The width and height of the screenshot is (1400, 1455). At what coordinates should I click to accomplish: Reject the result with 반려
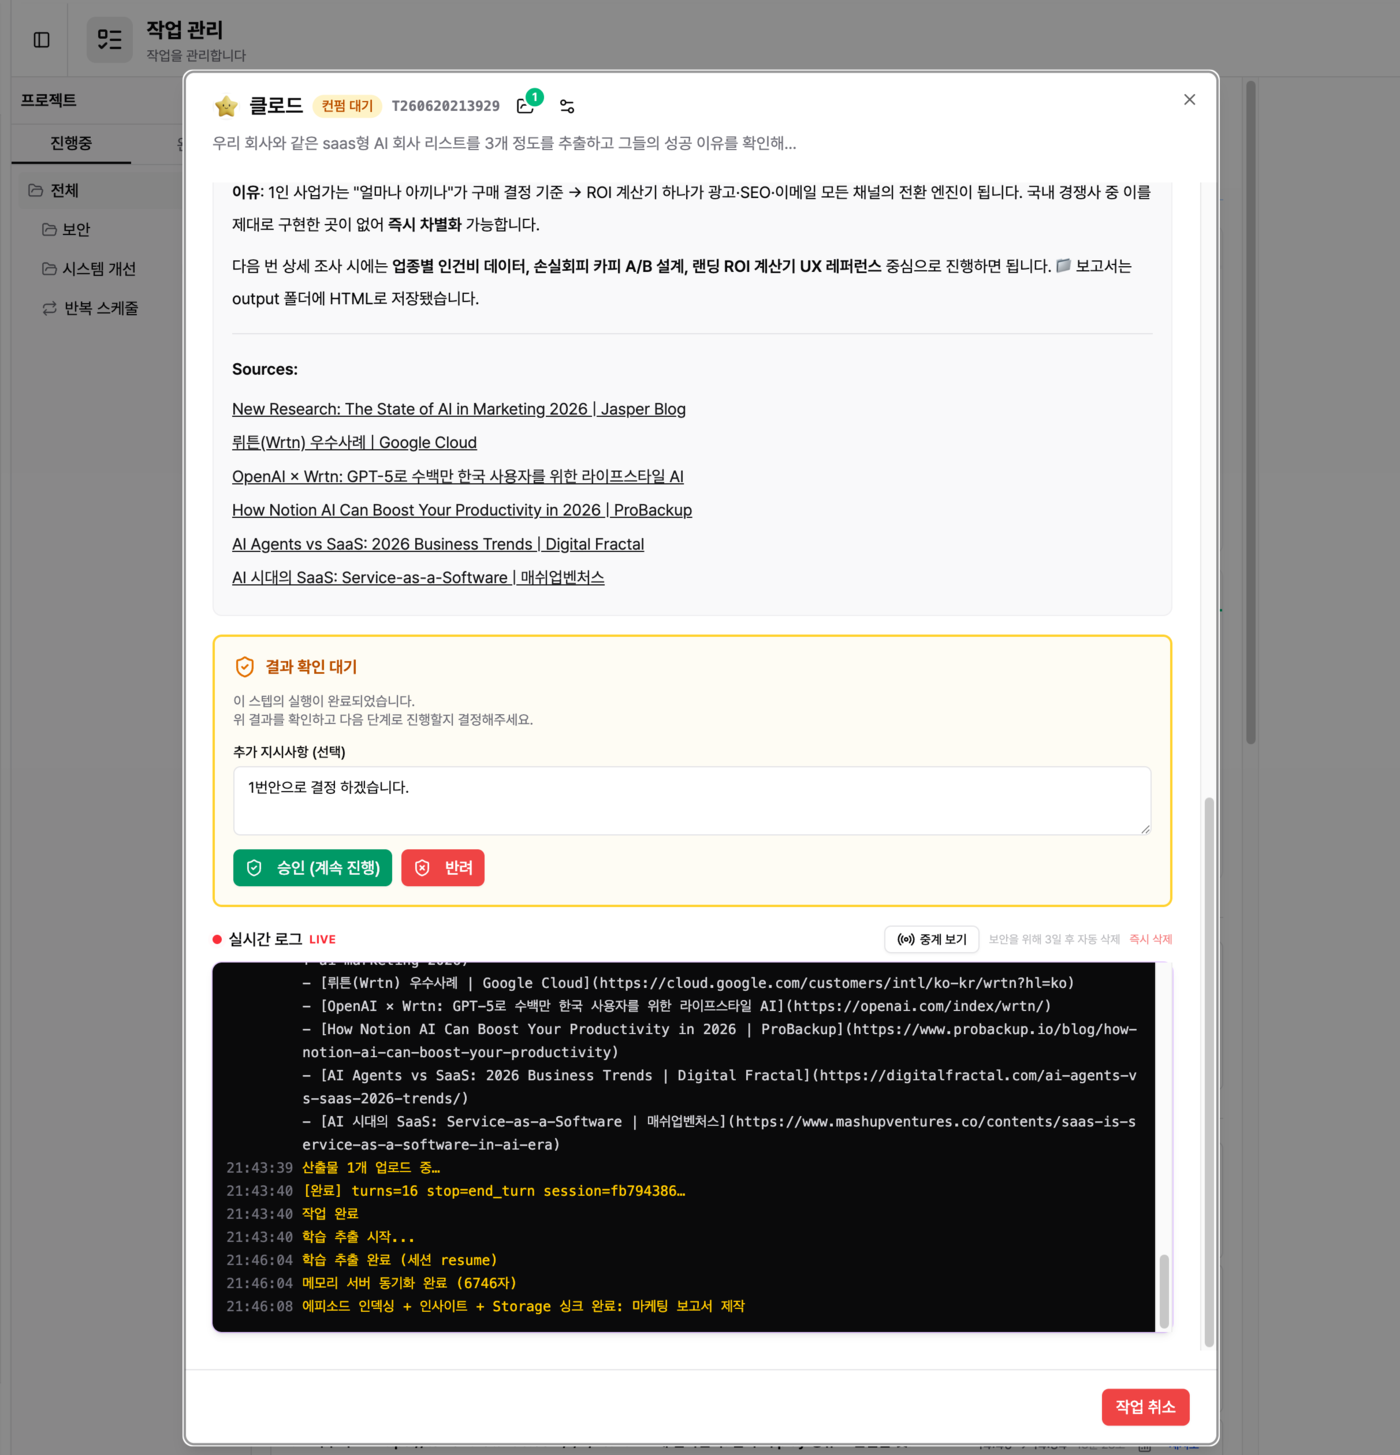pos(443,868)
